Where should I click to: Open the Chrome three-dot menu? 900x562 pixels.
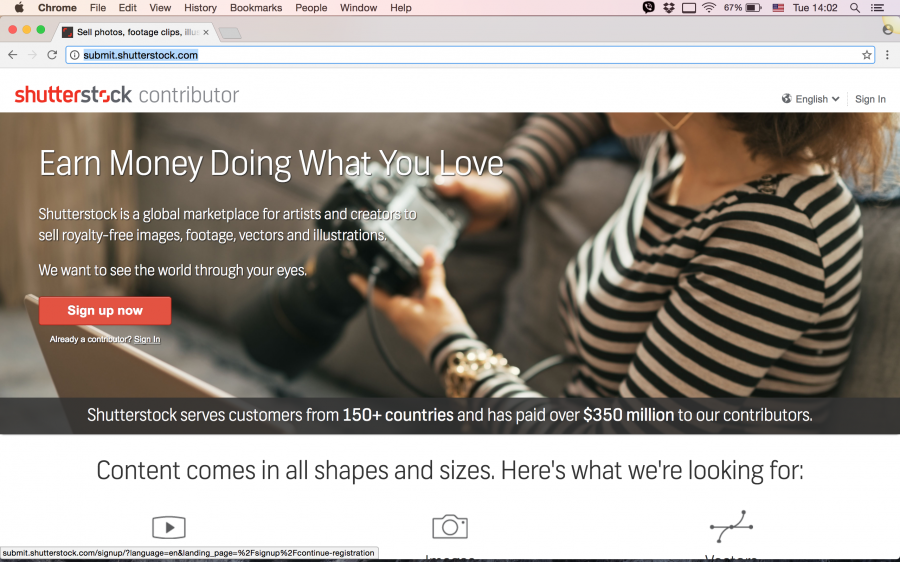tap(887, 55)
